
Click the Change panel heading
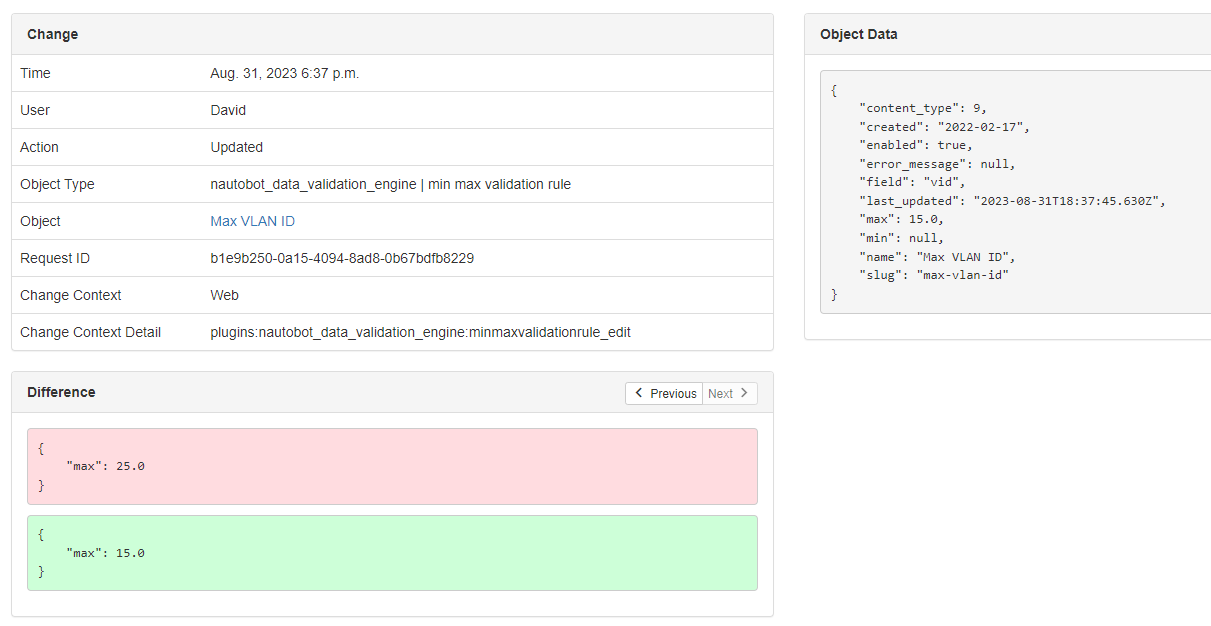point(52,34)
